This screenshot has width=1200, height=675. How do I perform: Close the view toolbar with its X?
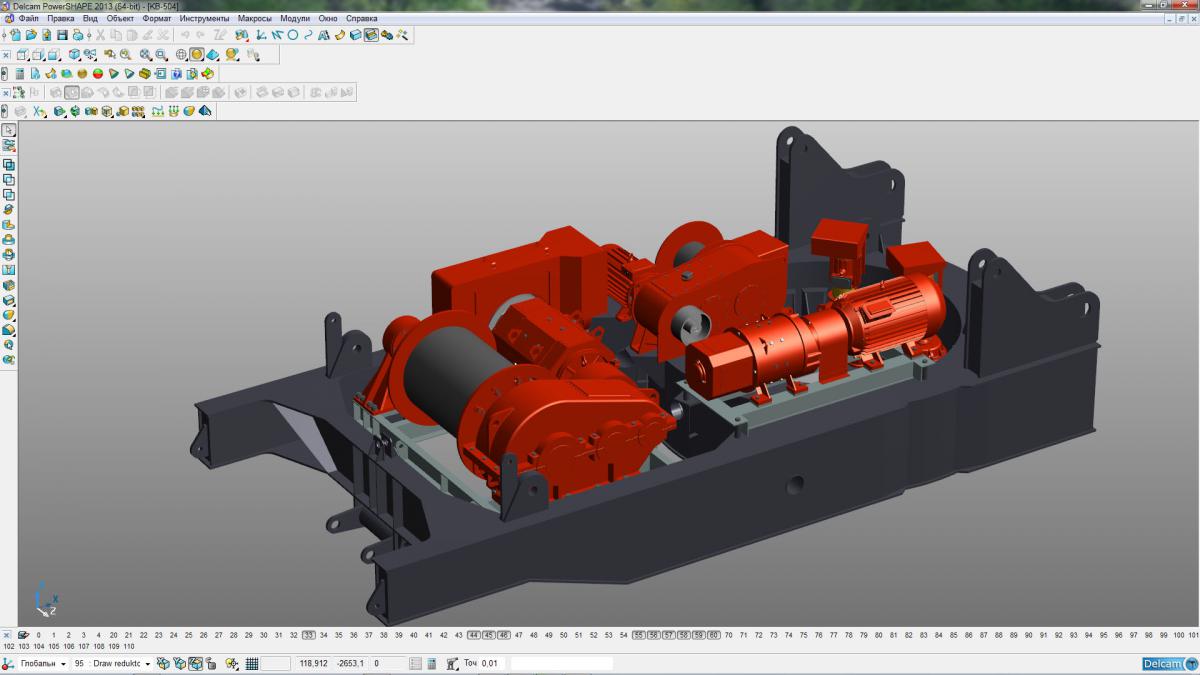pos(6,55)
